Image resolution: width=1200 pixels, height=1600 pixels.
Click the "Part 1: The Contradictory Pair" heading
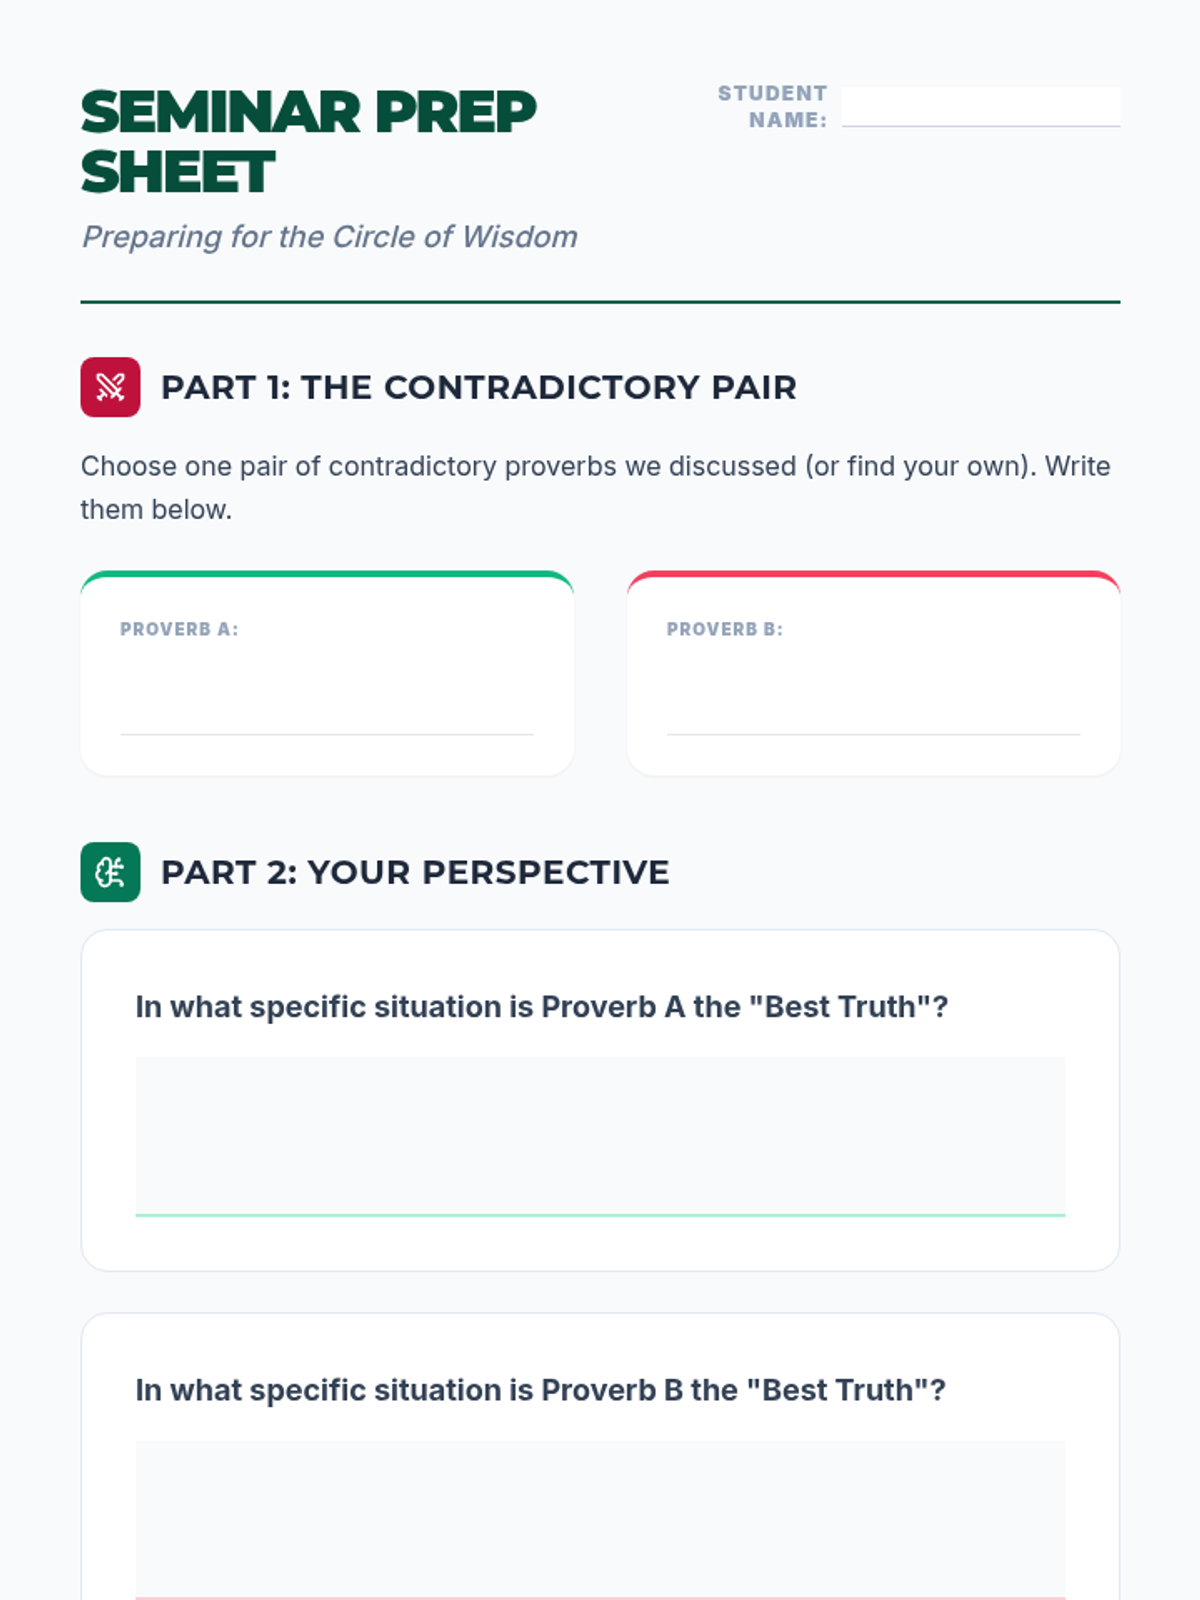pyautogui.click(x=479, y=387)
